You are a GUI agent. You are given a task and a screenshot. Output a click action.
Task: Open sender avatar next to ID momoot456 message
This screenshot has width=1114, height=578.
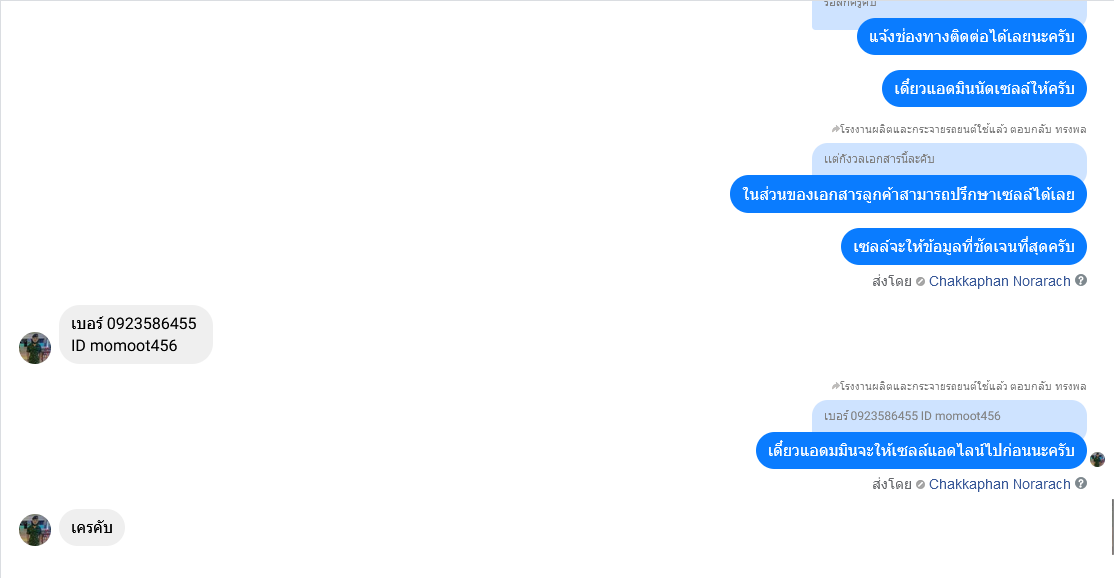click(35, 348)
